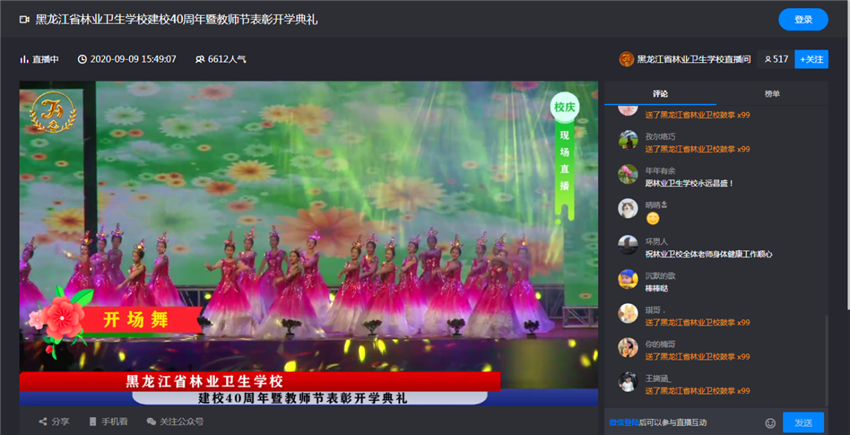Screen dimensions: 850x435
Task: Follow the channel with +关注 button
Action: (811, 59)
